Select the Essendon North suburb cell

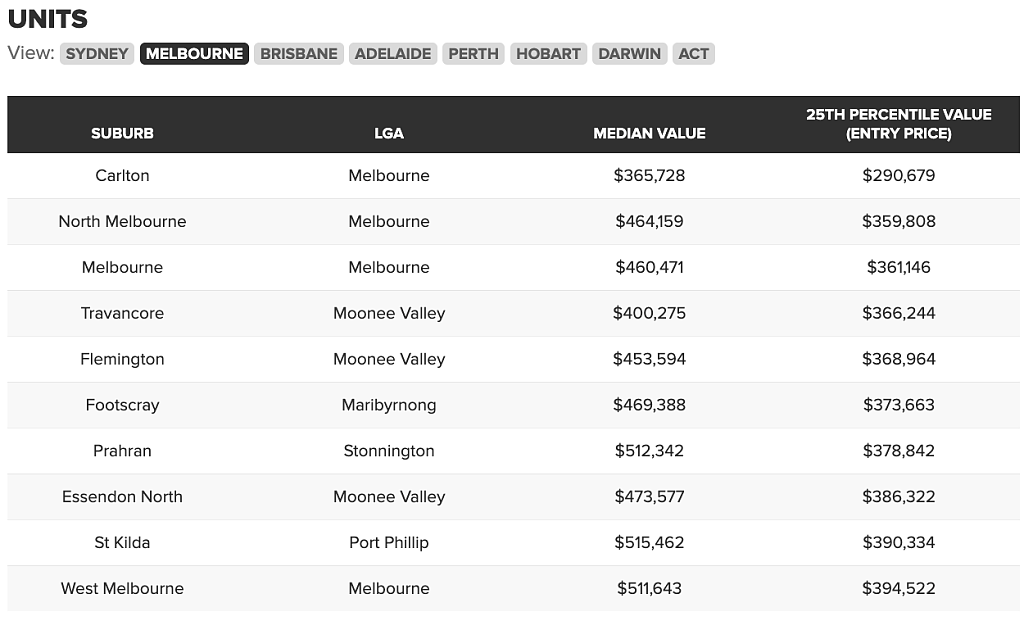tap(122, 497)
